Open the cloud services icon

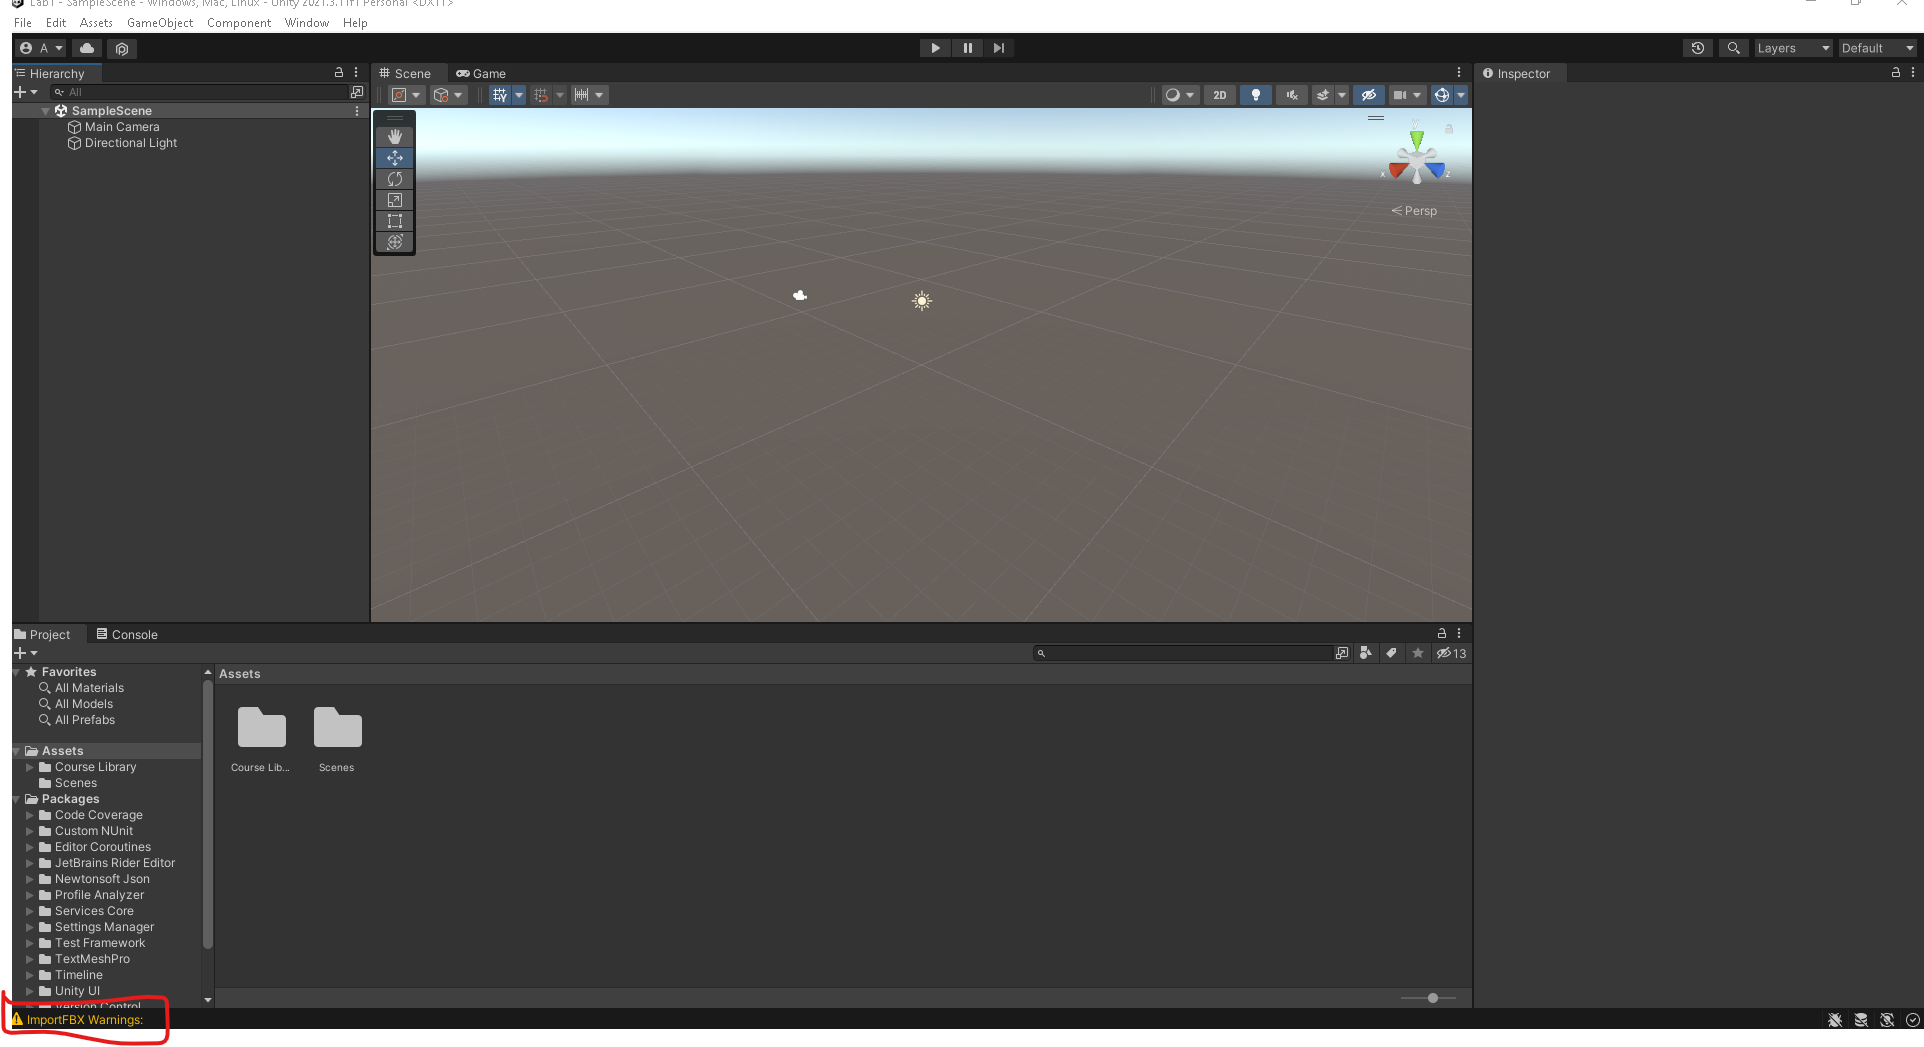tap(87, 48)
